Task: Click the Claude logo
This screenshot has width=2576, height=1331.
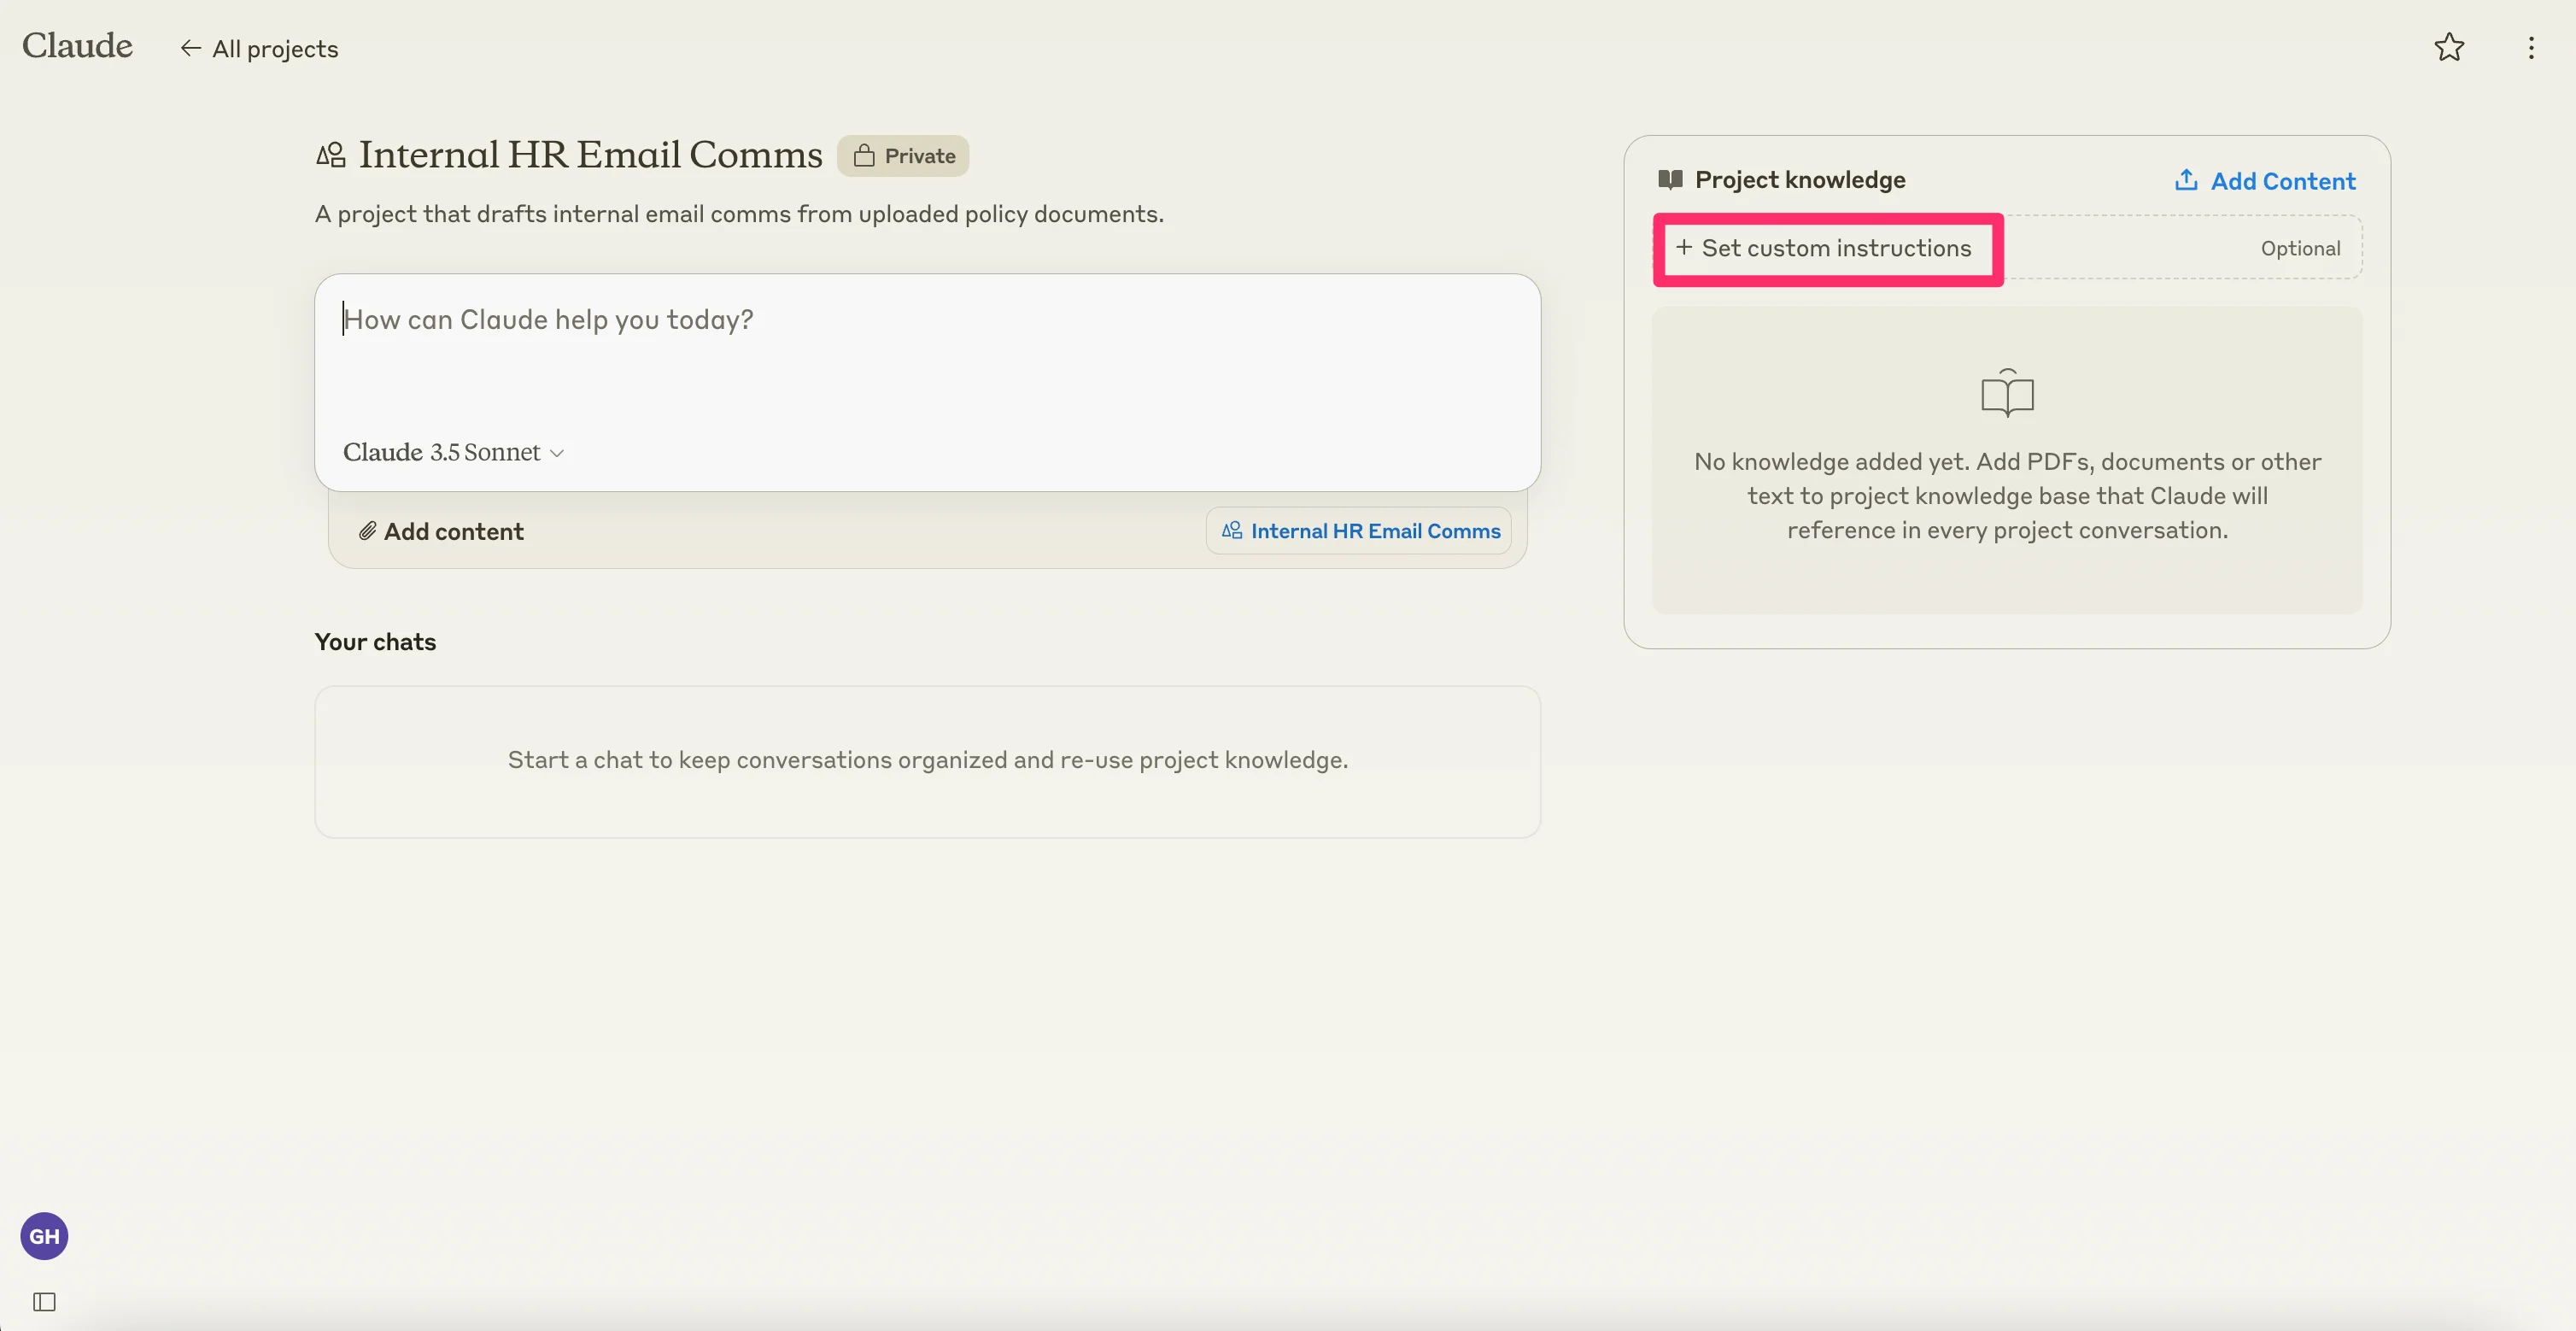Action: 77,45
